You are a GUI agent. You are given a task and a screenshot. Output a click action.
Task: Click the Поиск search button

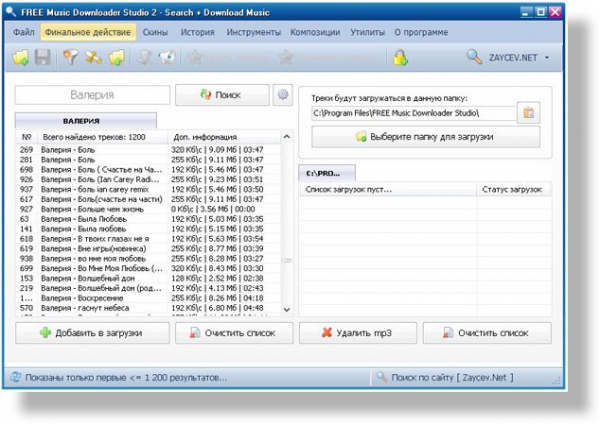pyautogui.click(x=222, y=95)
